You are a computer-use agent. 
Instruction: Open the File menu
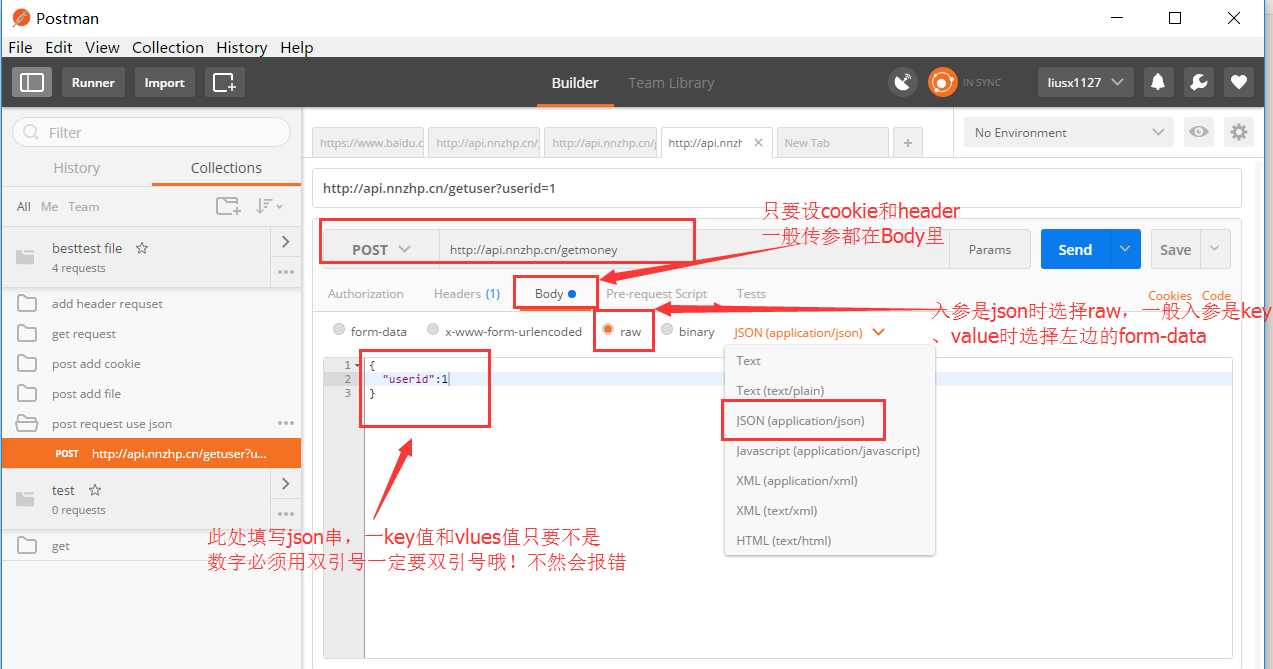pyautogui.click(x=20, y=47)
